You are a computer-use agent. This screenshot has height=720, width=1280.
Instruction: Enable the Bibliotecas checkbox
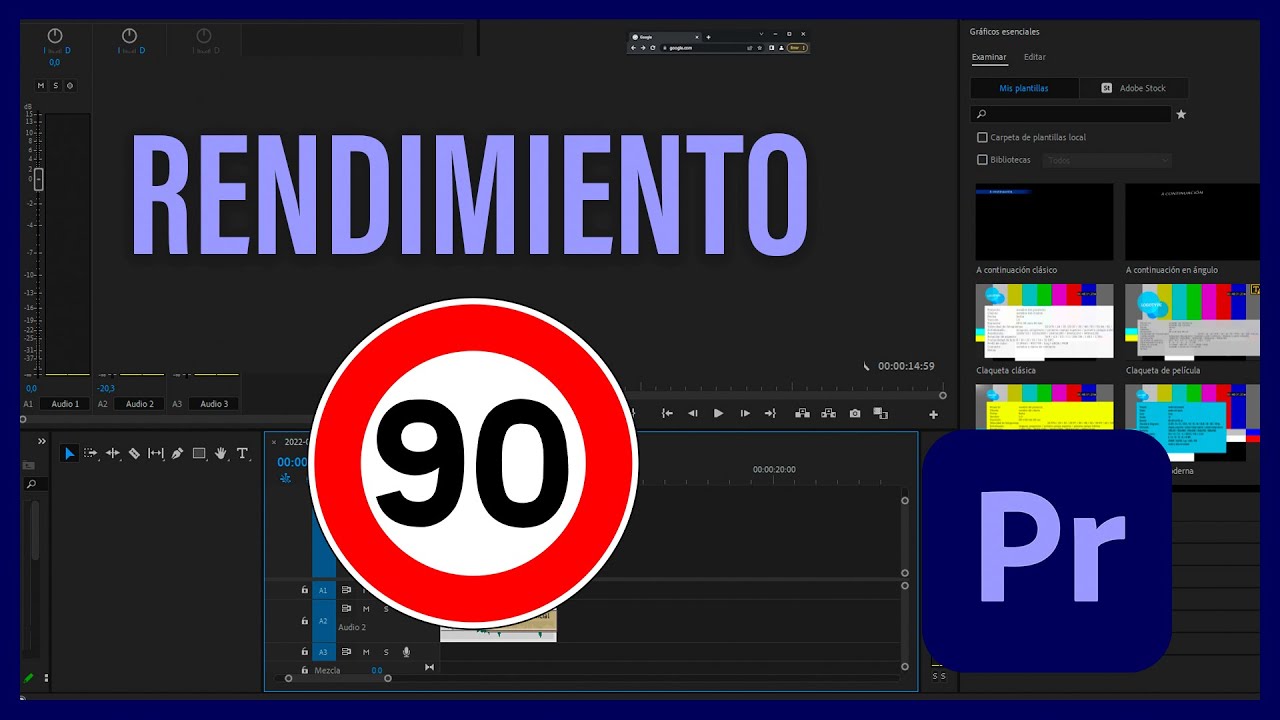(982, 160)
